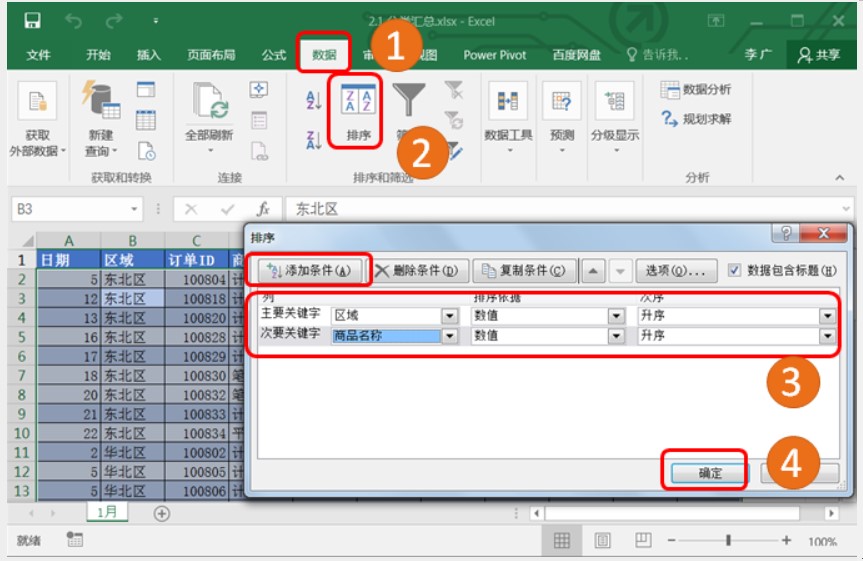Open 新建查询 dropdown

point(101,120)
